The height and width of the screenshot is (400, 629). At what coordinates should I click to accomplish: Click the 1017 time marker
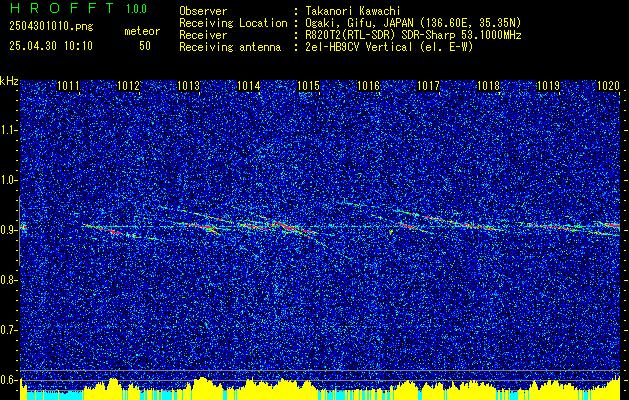tap(428, 85)
